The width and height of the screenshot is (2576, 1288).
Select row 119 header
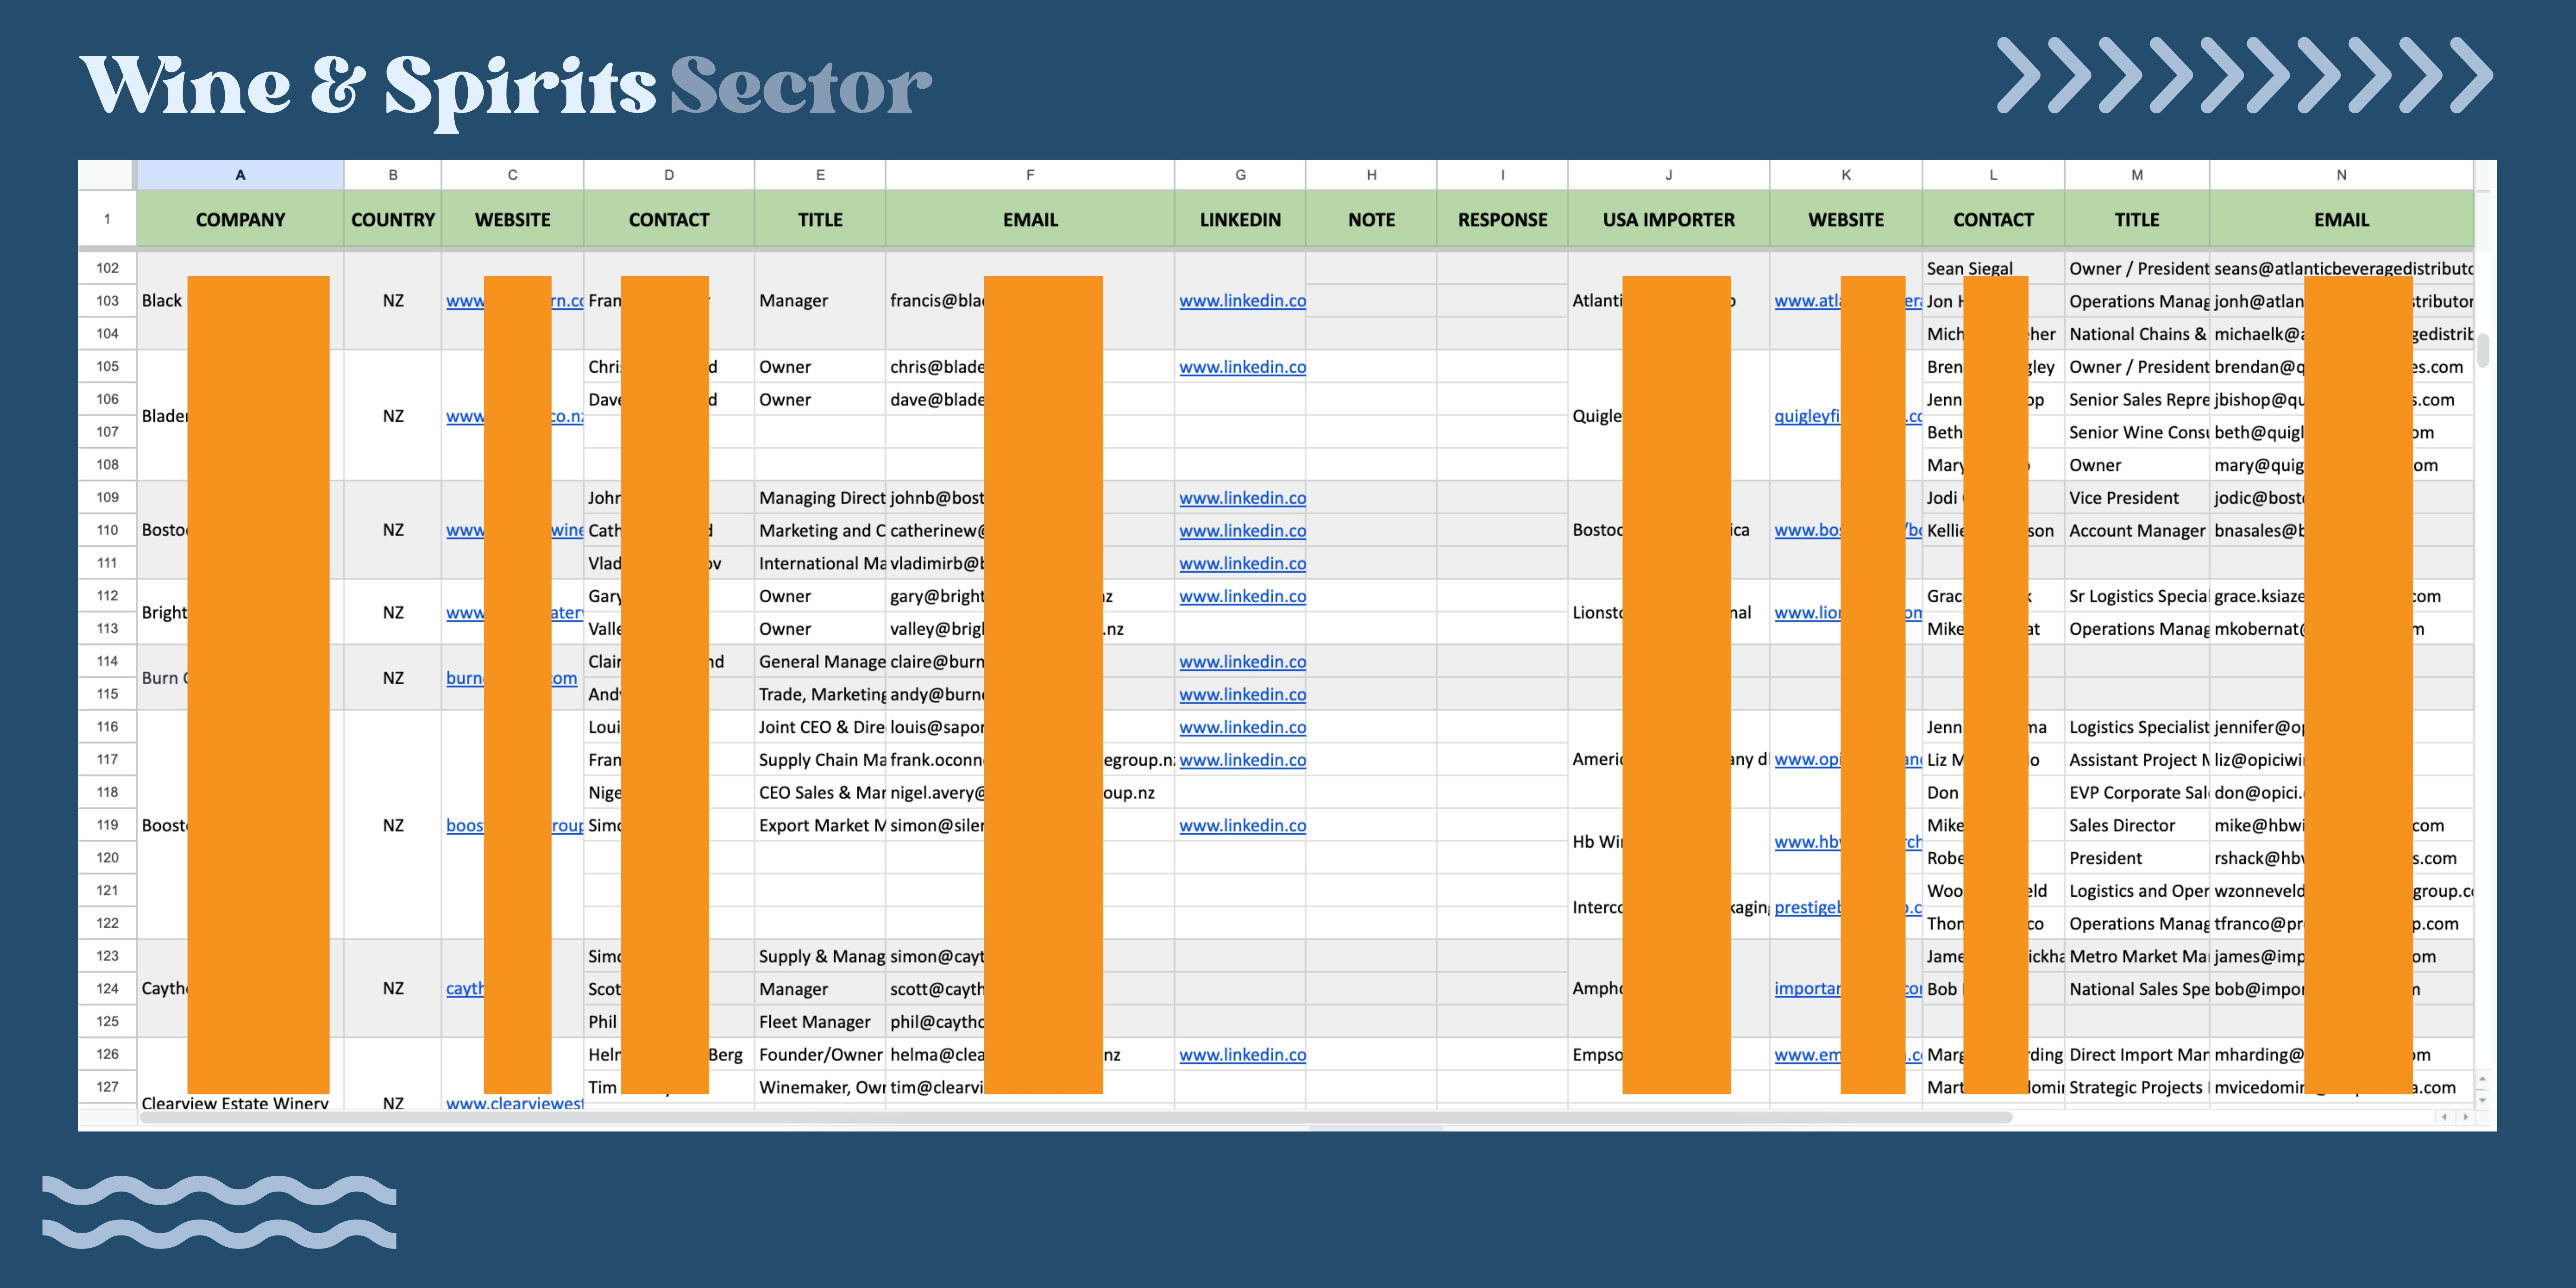tap(107, 825)
